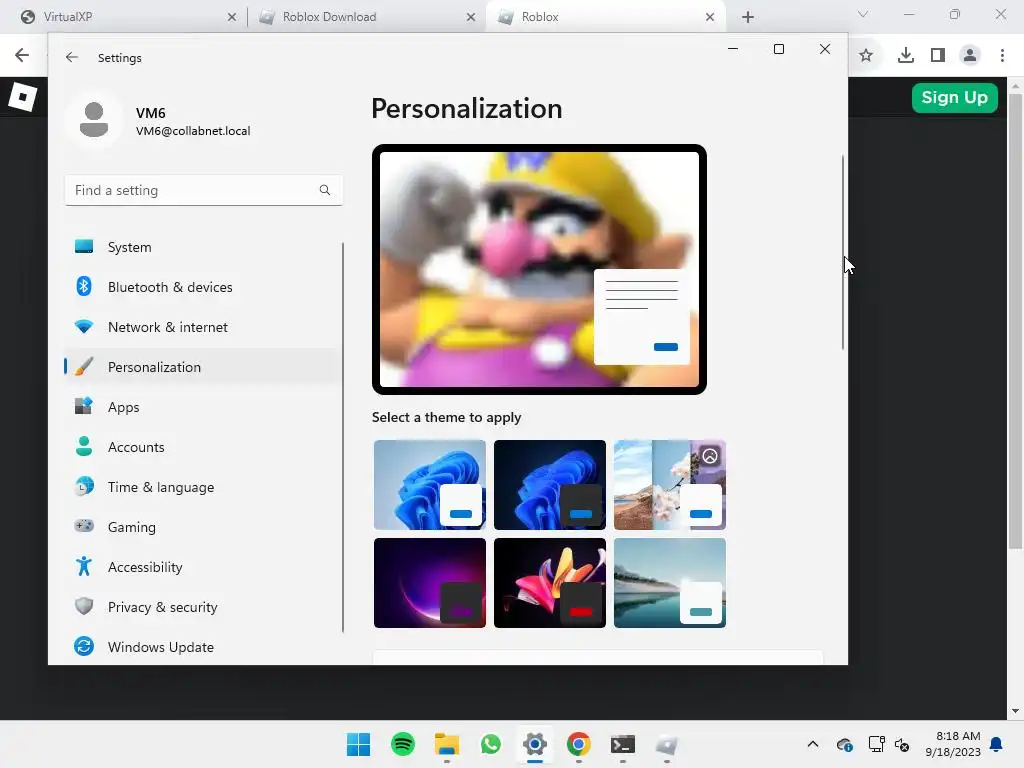Open Chrome three-dot menu
This screenshot has width=1024, height=768.
coord(1002,56)
